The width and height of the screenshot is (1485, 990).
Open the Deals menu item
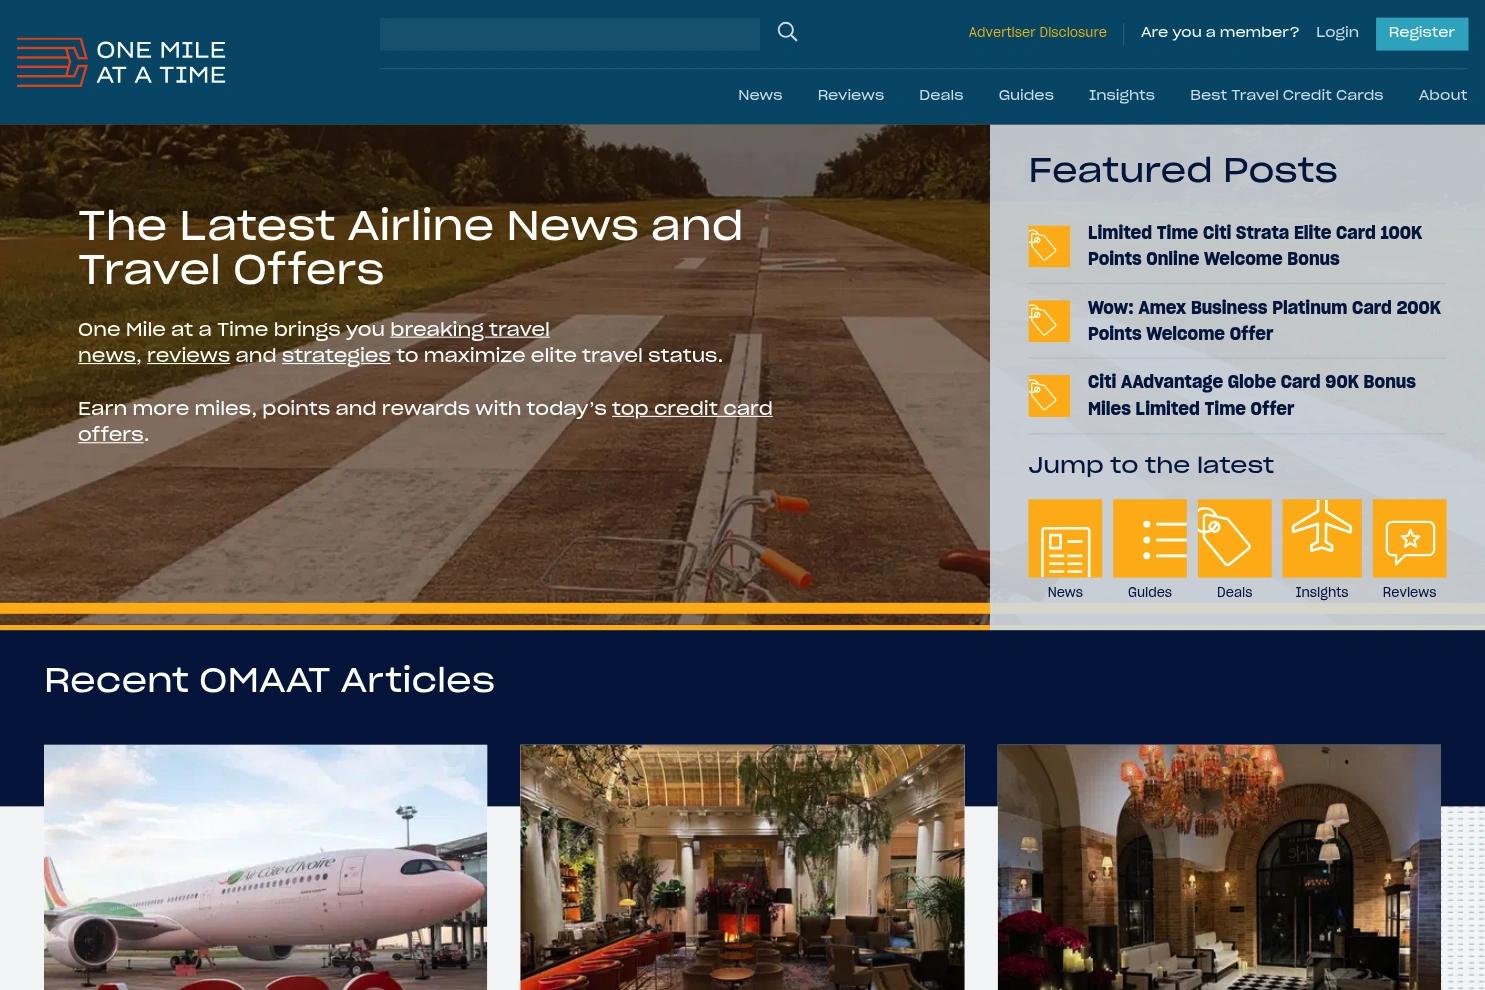tap(941, 95)
